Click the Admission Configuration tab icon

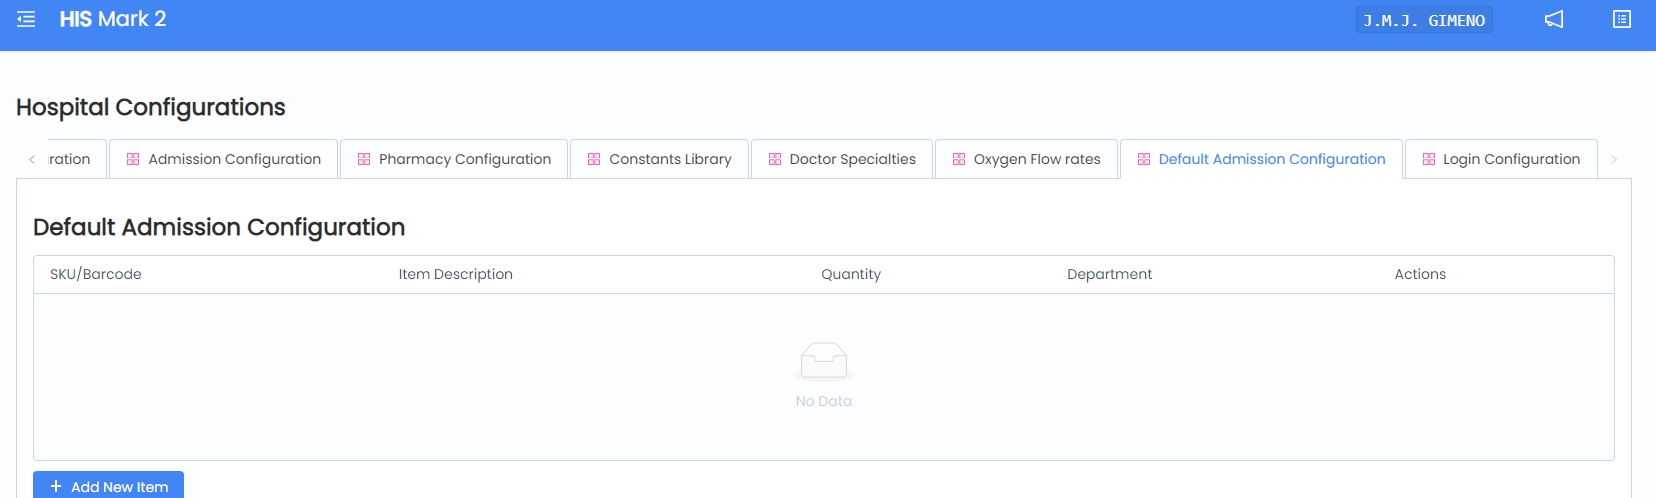[x=133, y=159]
